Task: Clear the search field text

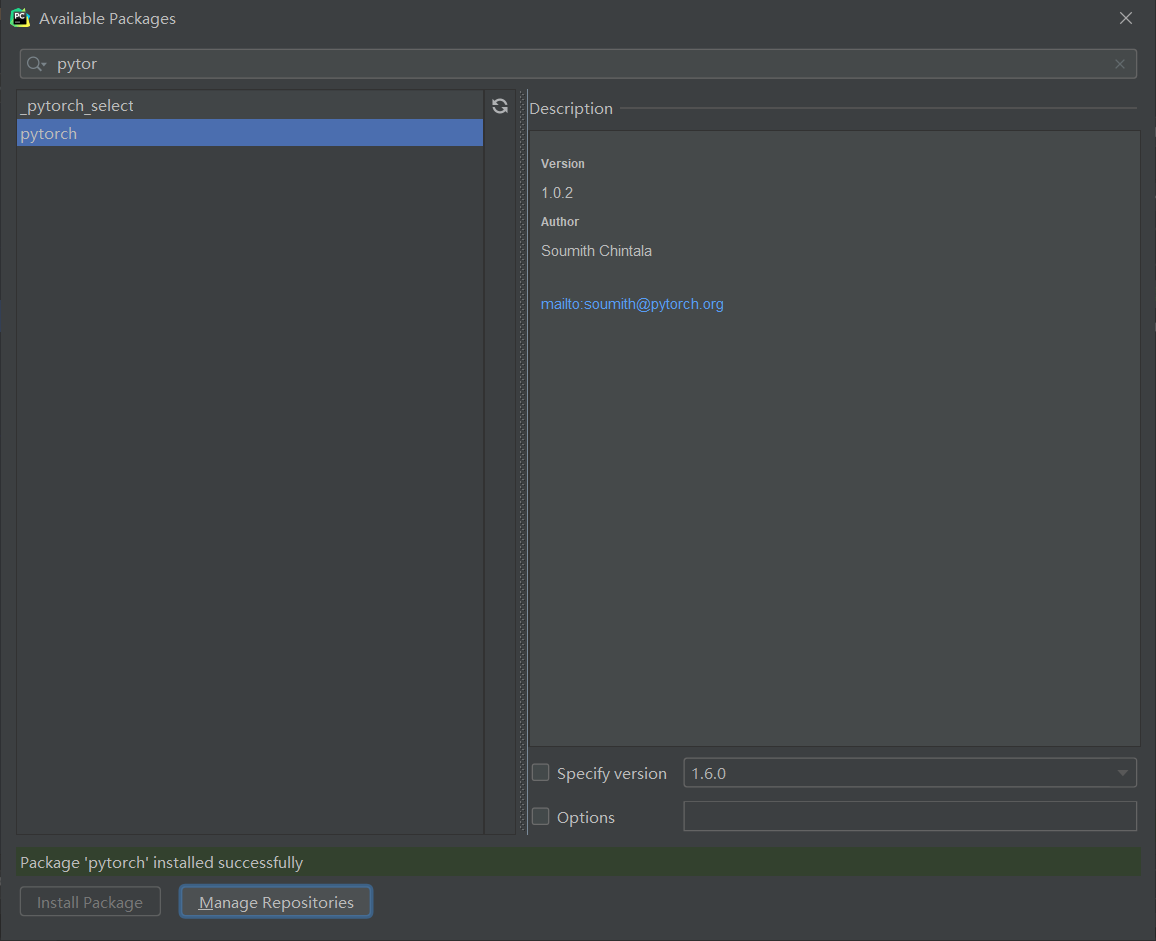Action: [1120, 64]
